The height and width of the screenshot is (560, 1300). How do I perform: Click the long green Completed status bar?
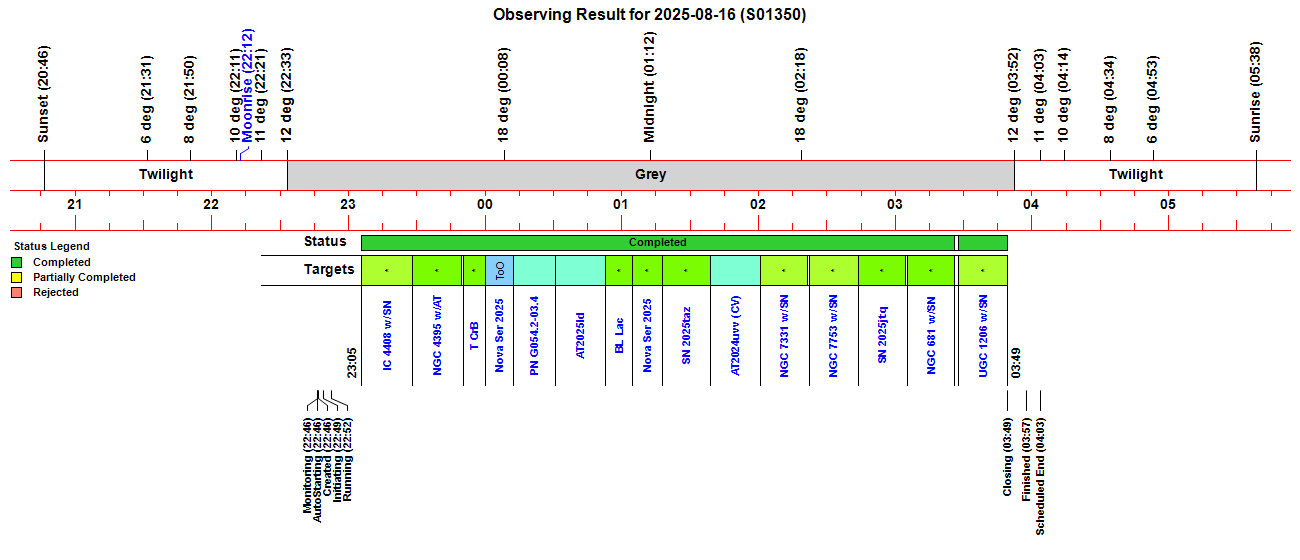point(657,243)
